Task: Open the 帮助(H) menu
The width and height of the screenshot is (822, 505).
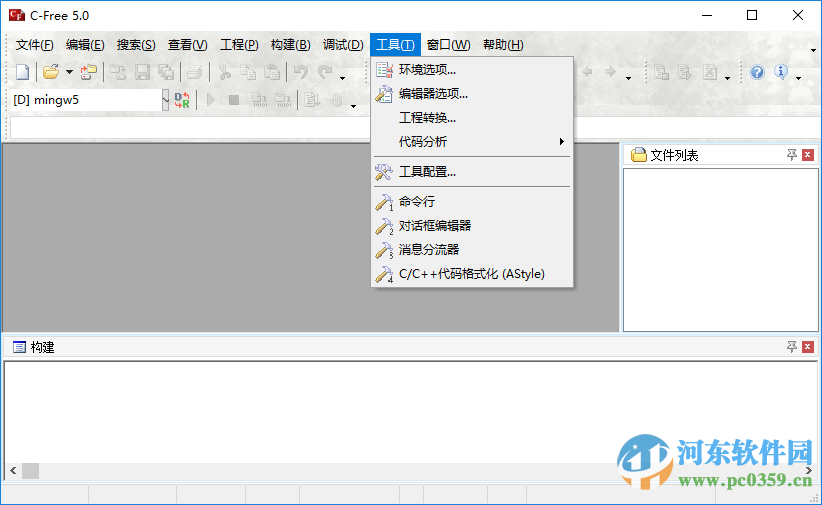Action: (x=503, y=45)
